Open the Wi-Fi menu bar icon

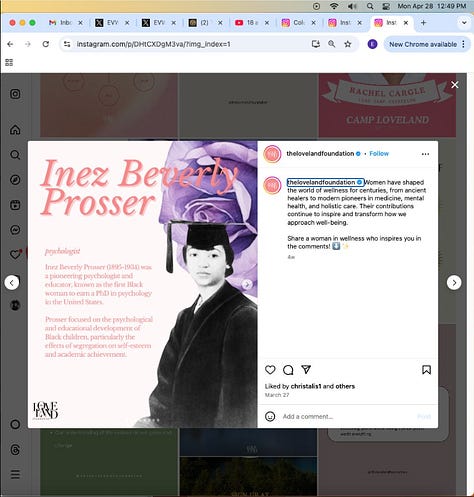pos(334,6)
